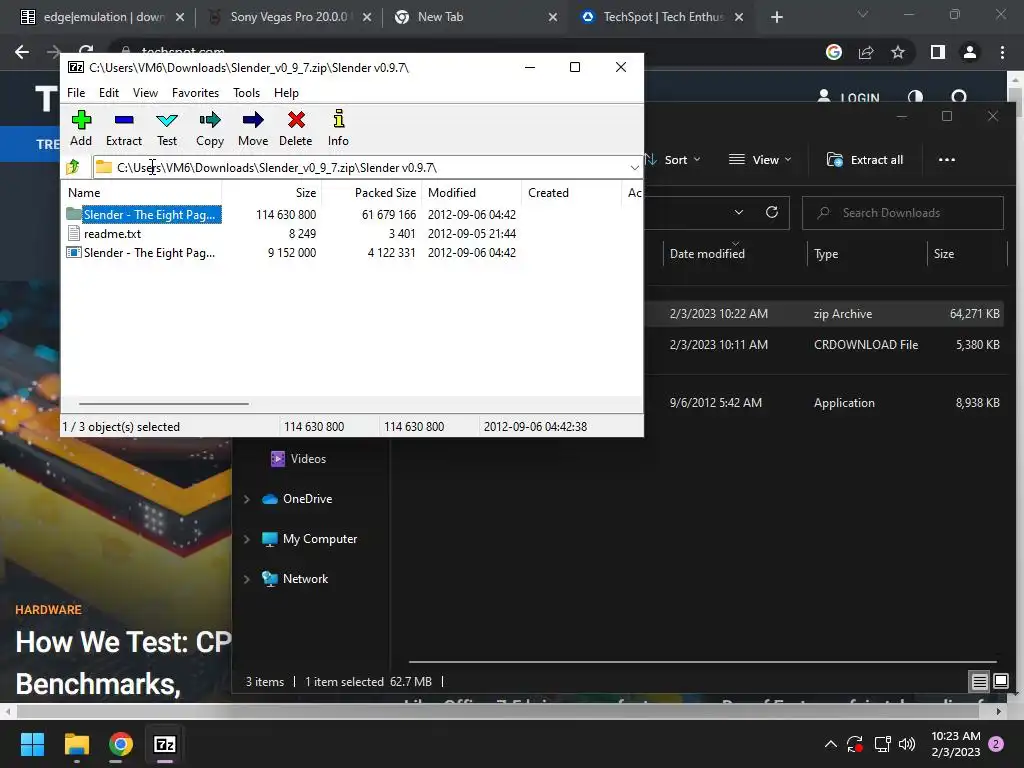
Task: Expand the File Explorer address history dropdown
Action: pyautogui.click(x=739, y=212)
